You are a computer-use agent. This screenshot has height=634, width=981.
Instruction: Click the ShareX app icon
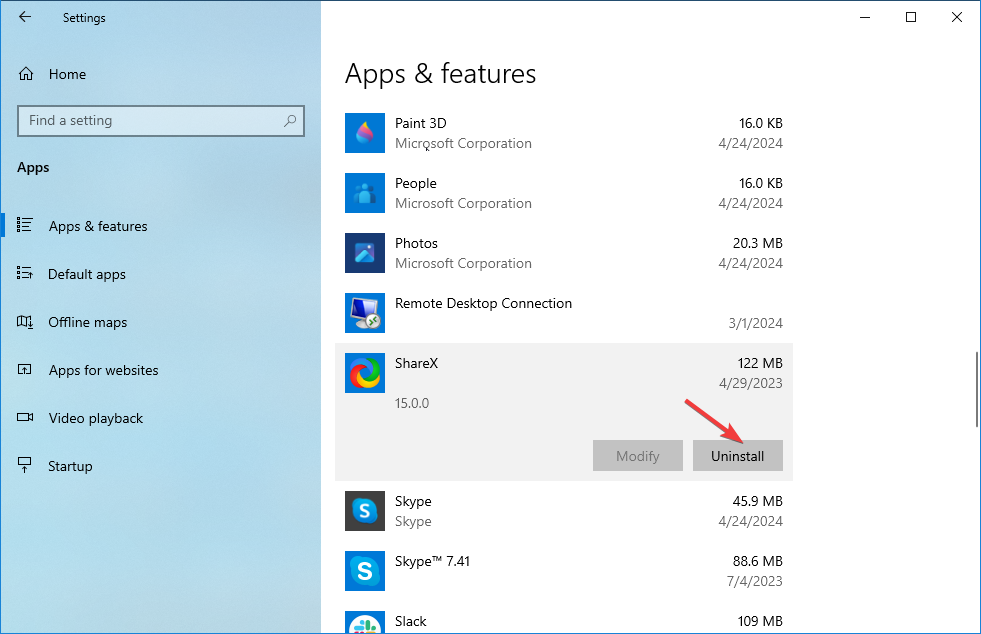coord(365,373)
